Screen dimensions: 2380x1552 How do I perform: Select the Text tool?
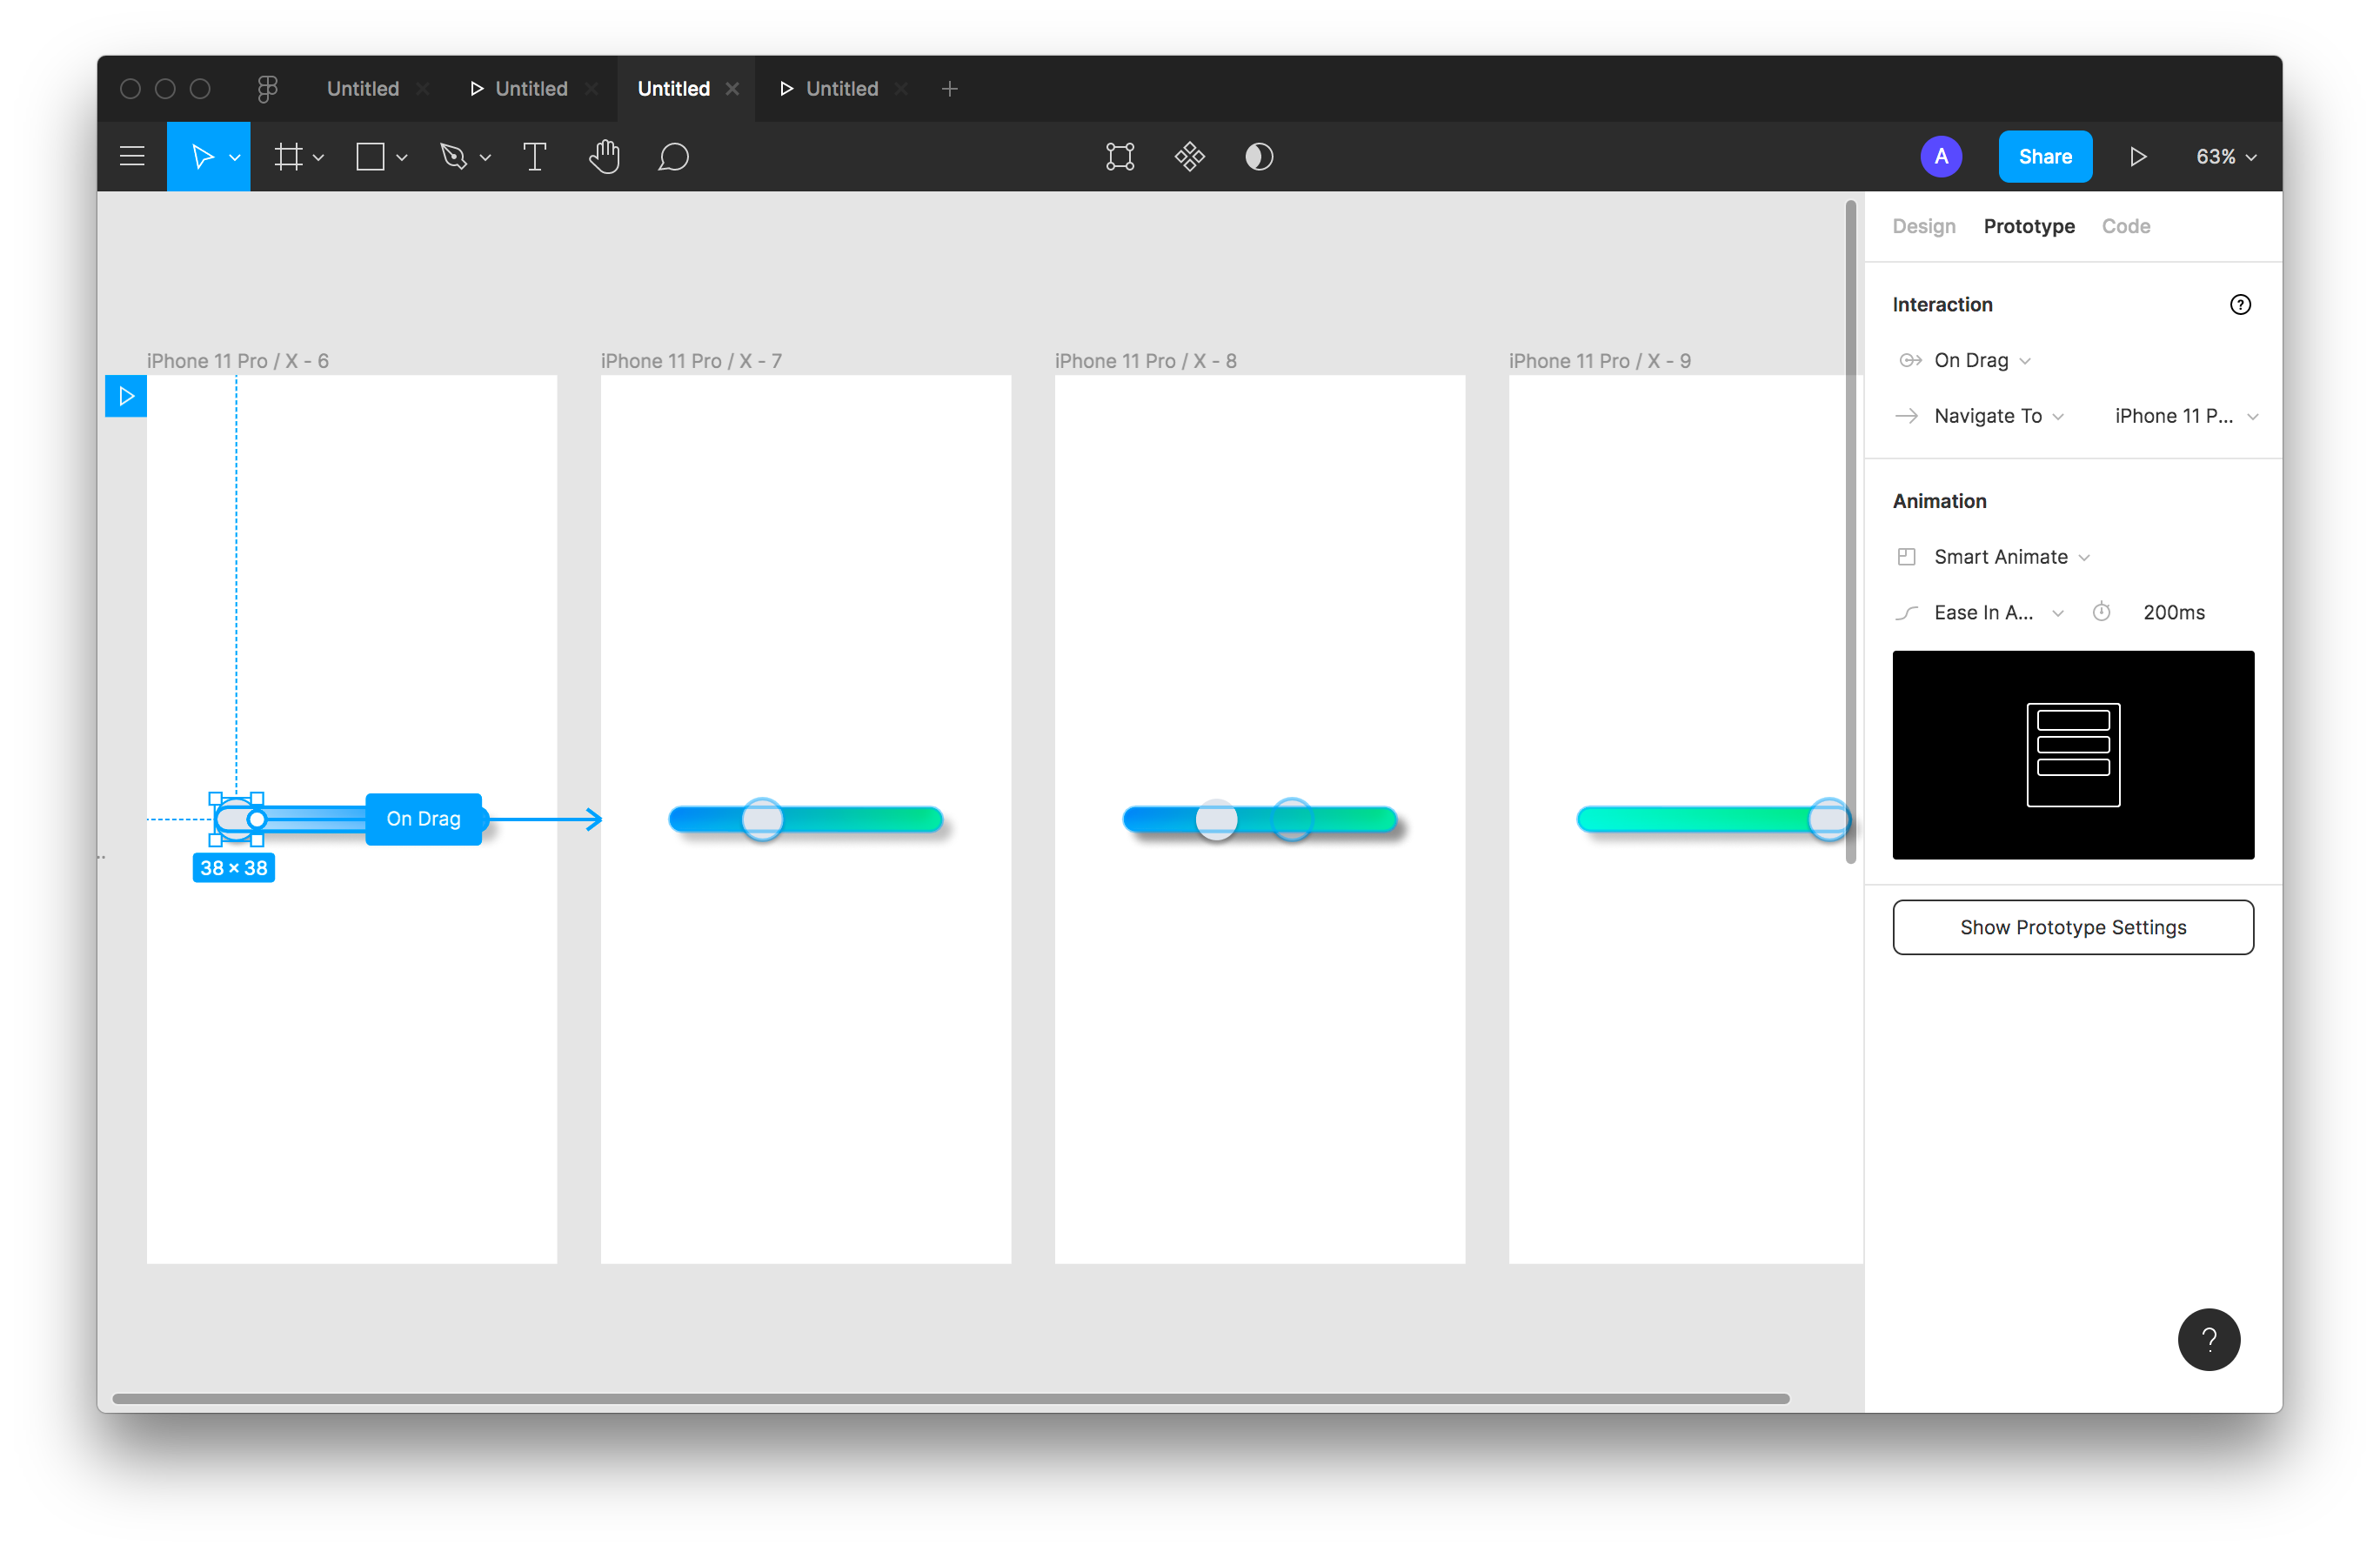coord(534,156)
